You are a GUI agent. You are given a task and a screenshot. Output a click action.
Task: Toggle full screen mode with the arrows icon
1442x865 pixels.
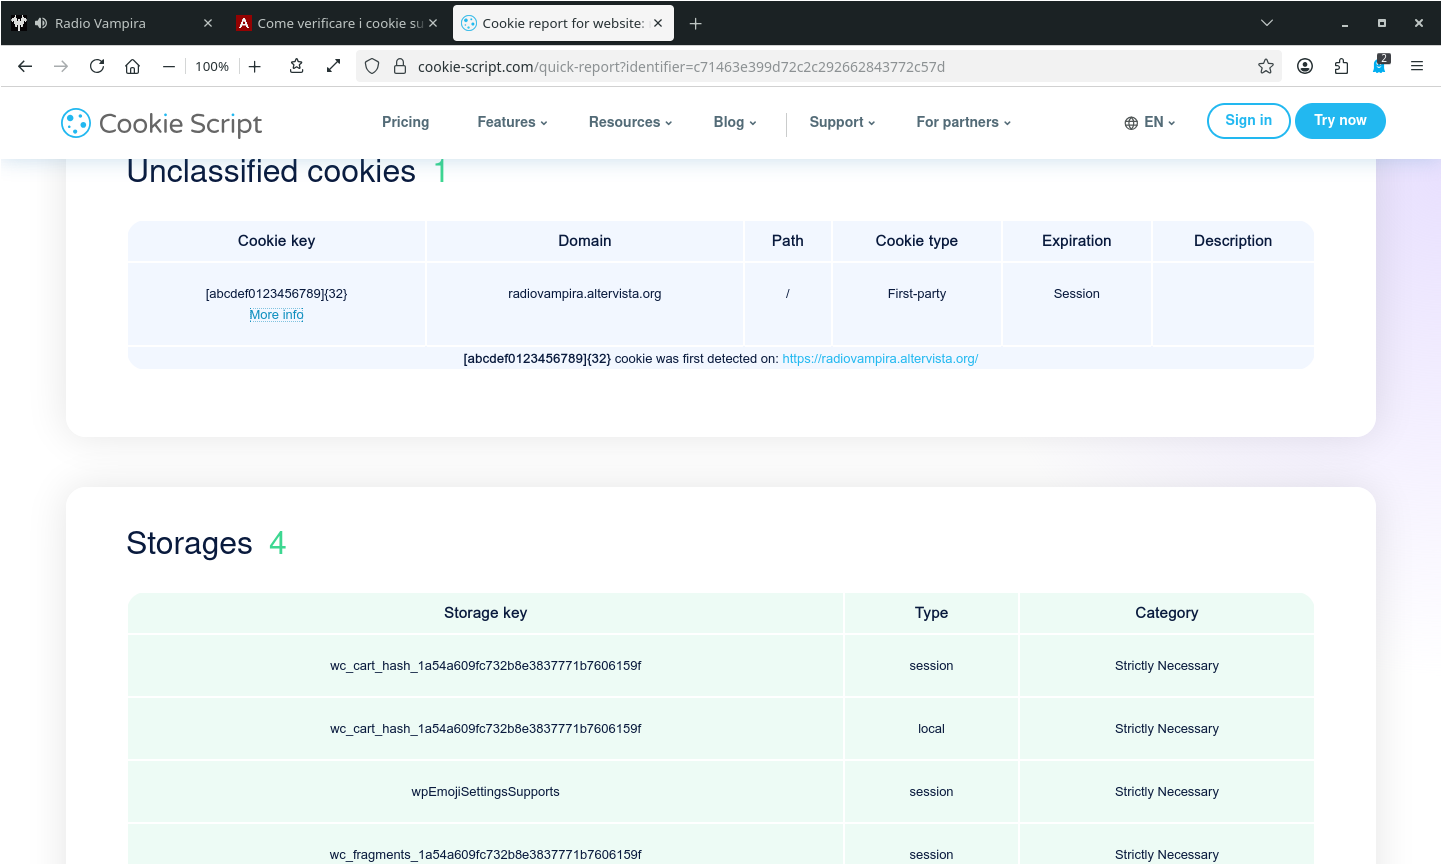click(x=334, y=66)
